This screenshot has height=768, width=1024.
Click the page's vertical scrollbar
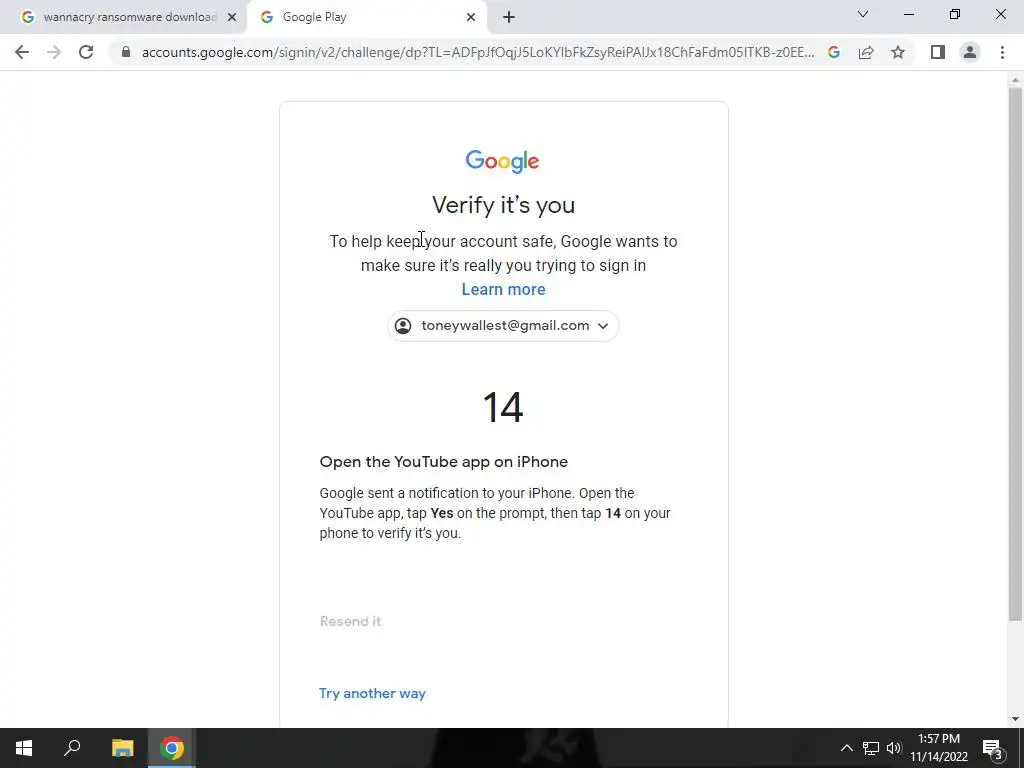tap(1015, 353)
